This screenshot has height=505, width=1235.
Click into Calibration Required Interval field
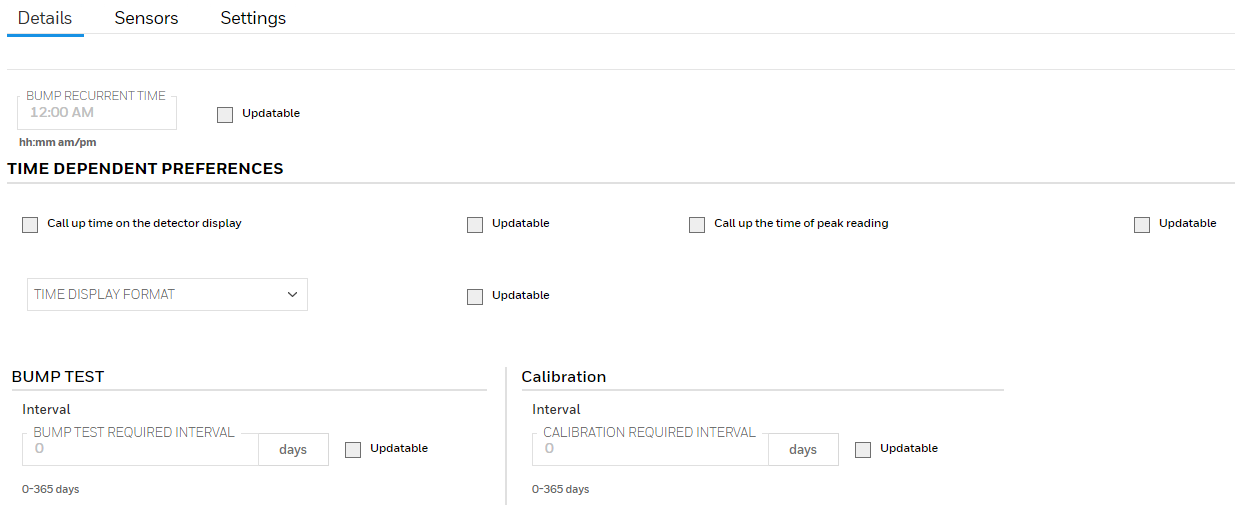click(x=650, y=449)
